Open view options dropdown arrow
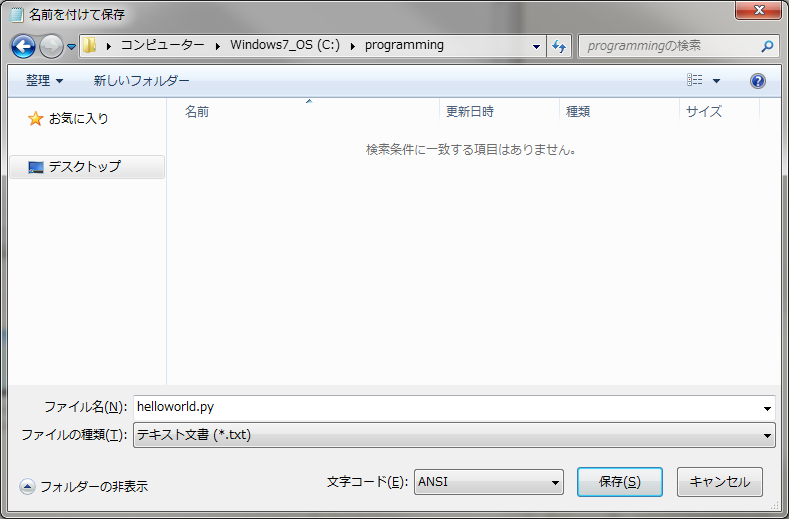The width and height of the screenshot is (789, 519). pyautogui.click(x=716, y=81)
